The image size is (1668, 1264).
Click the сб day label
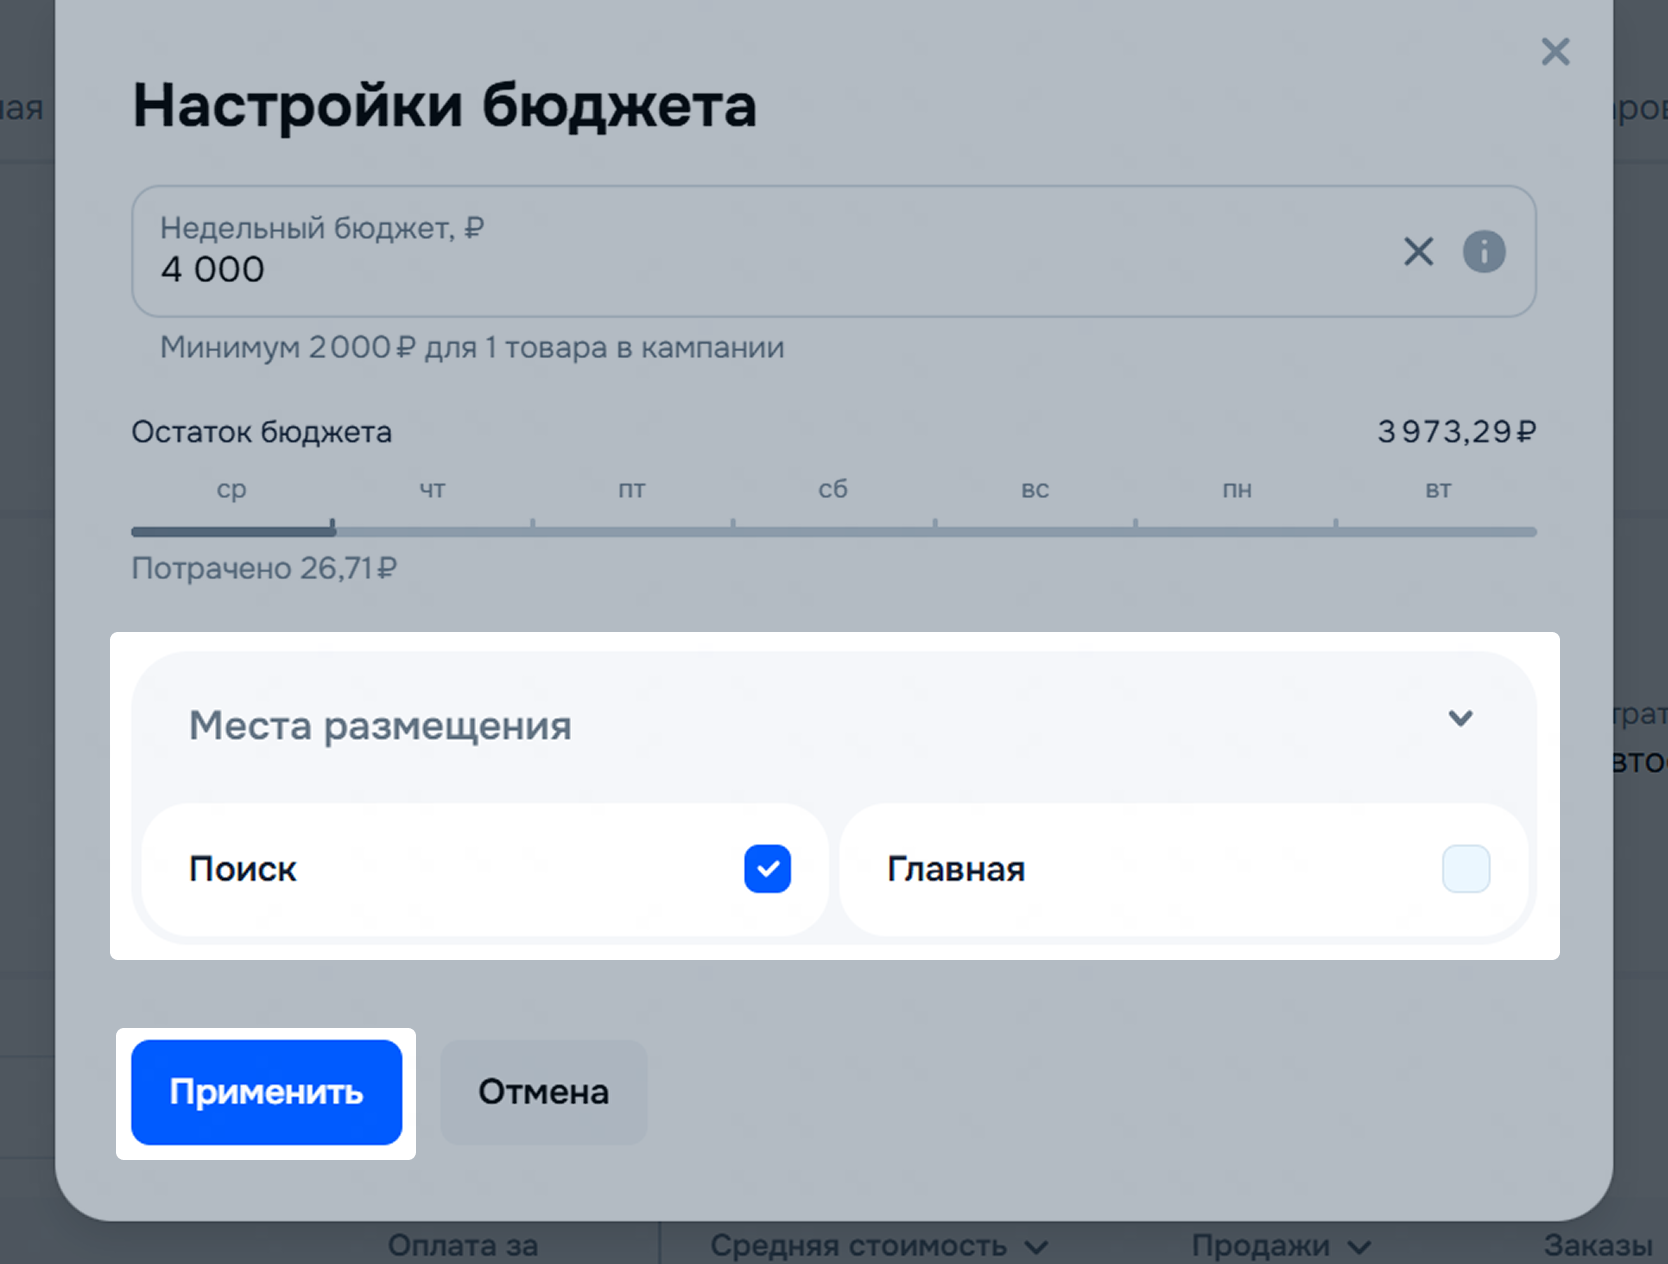pyautogui.click(x=832, y=489)
